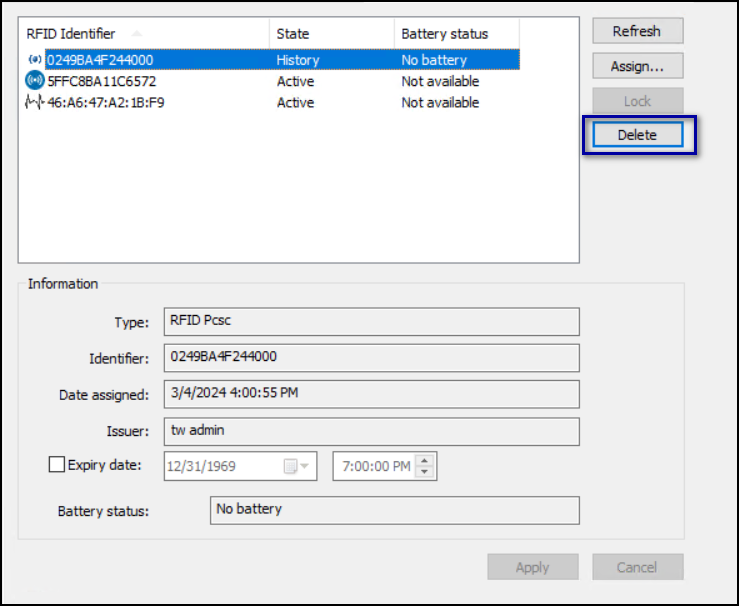Click into the Identifier text field
The image size is (739, 606).
371,358
